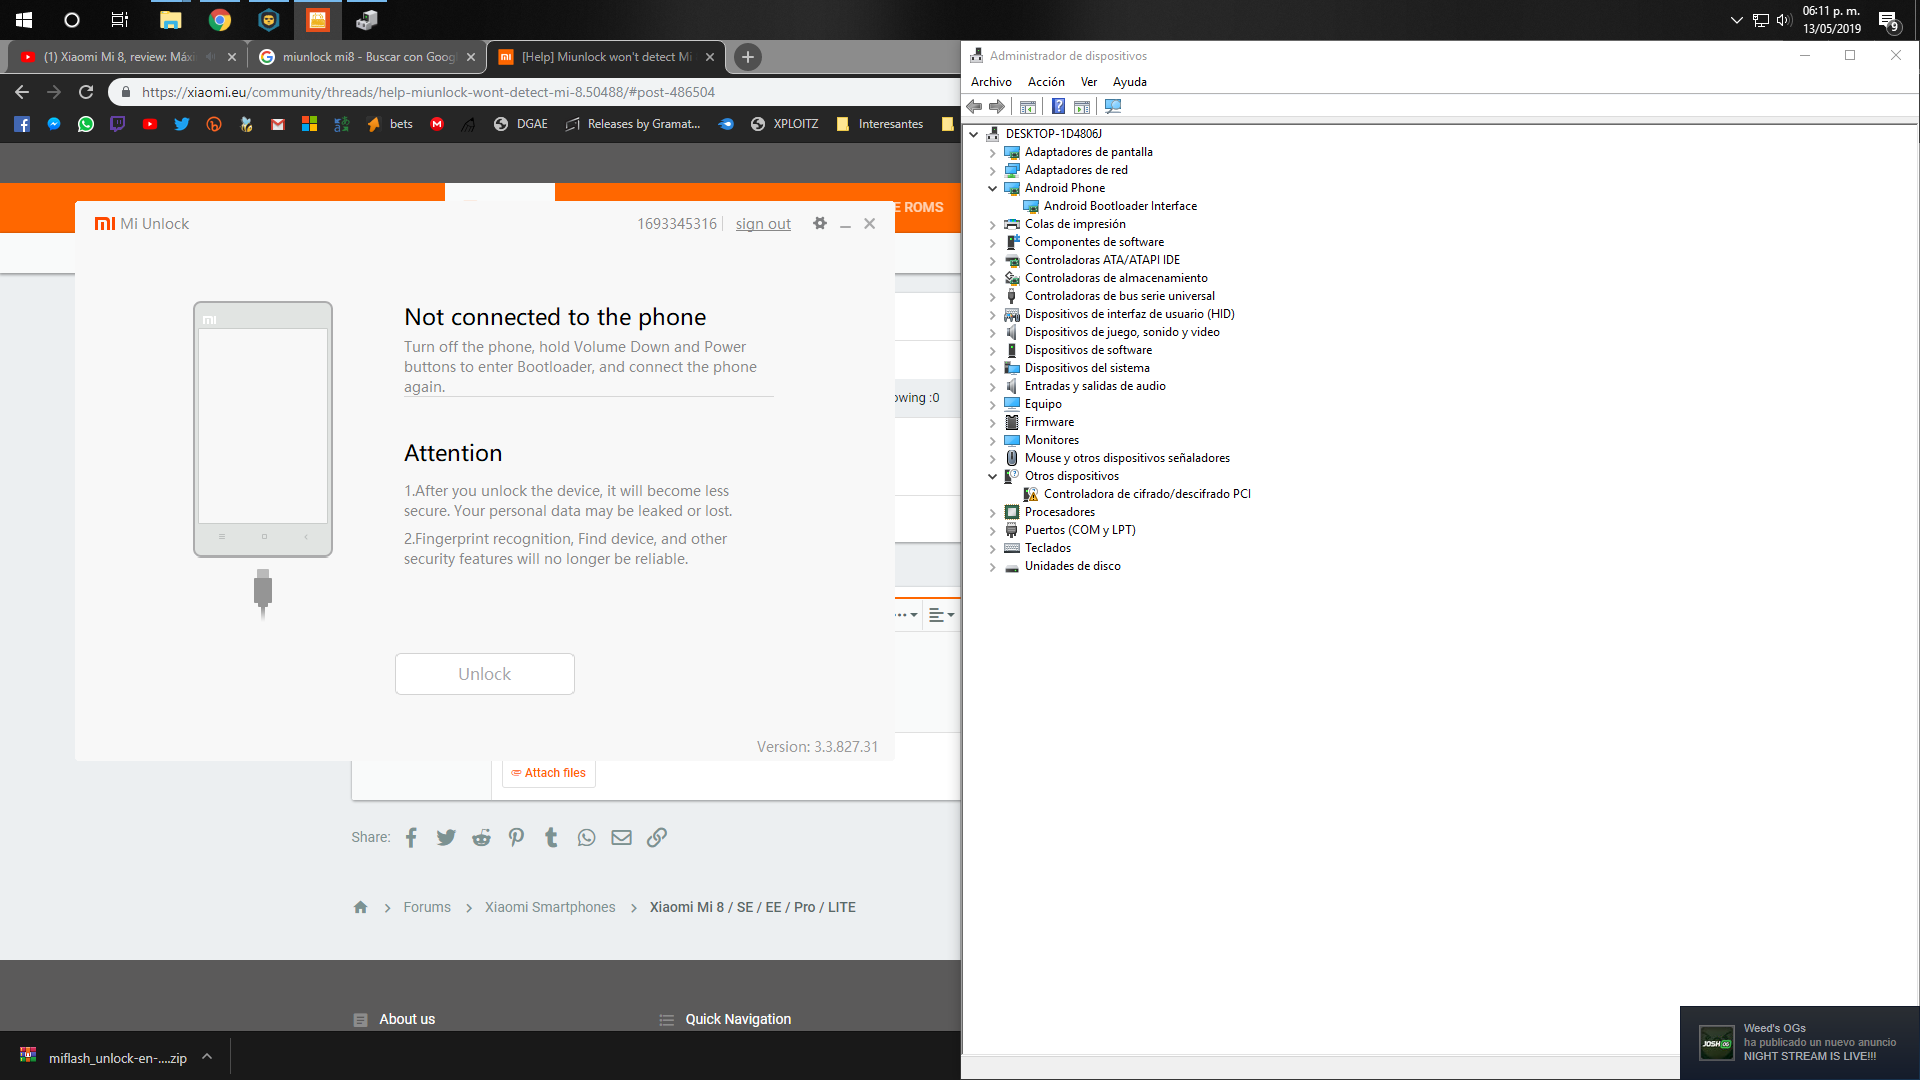Show or hide action pane in Device Manager
The height and width of the screenshot is (1080, 1920).
(1082, 107)
